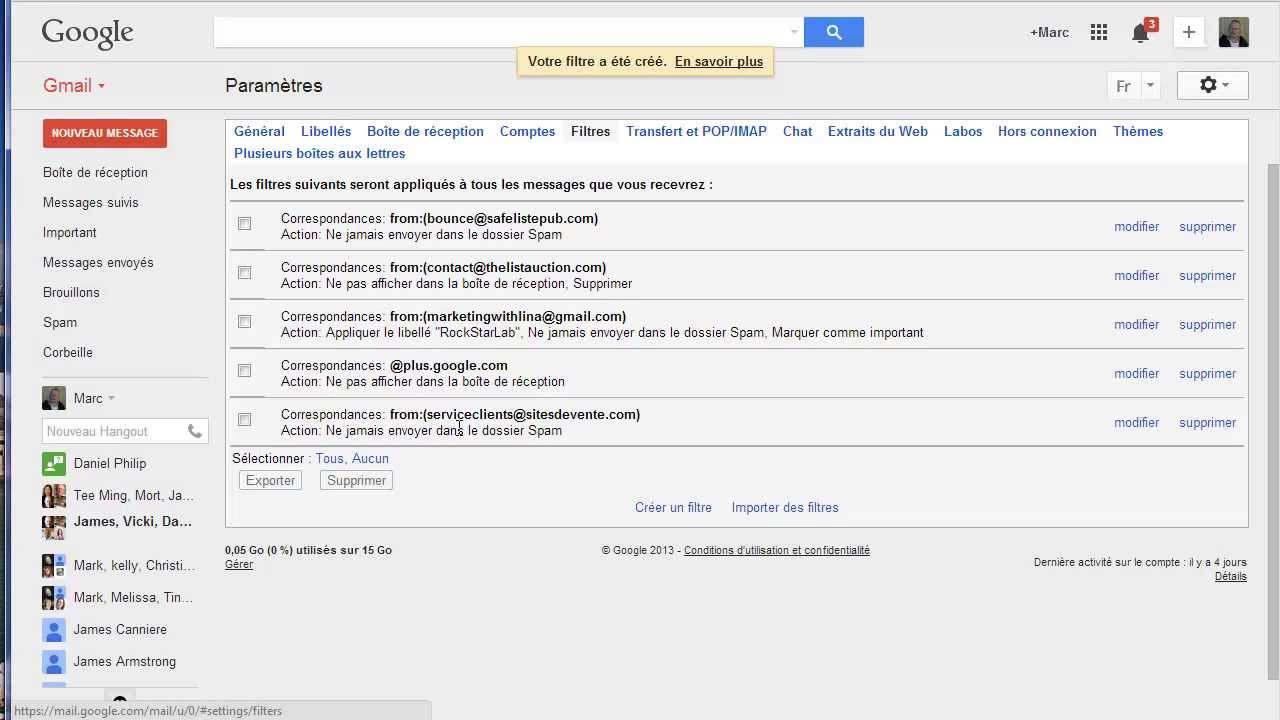Open the Boîte de réception folder

95,172
